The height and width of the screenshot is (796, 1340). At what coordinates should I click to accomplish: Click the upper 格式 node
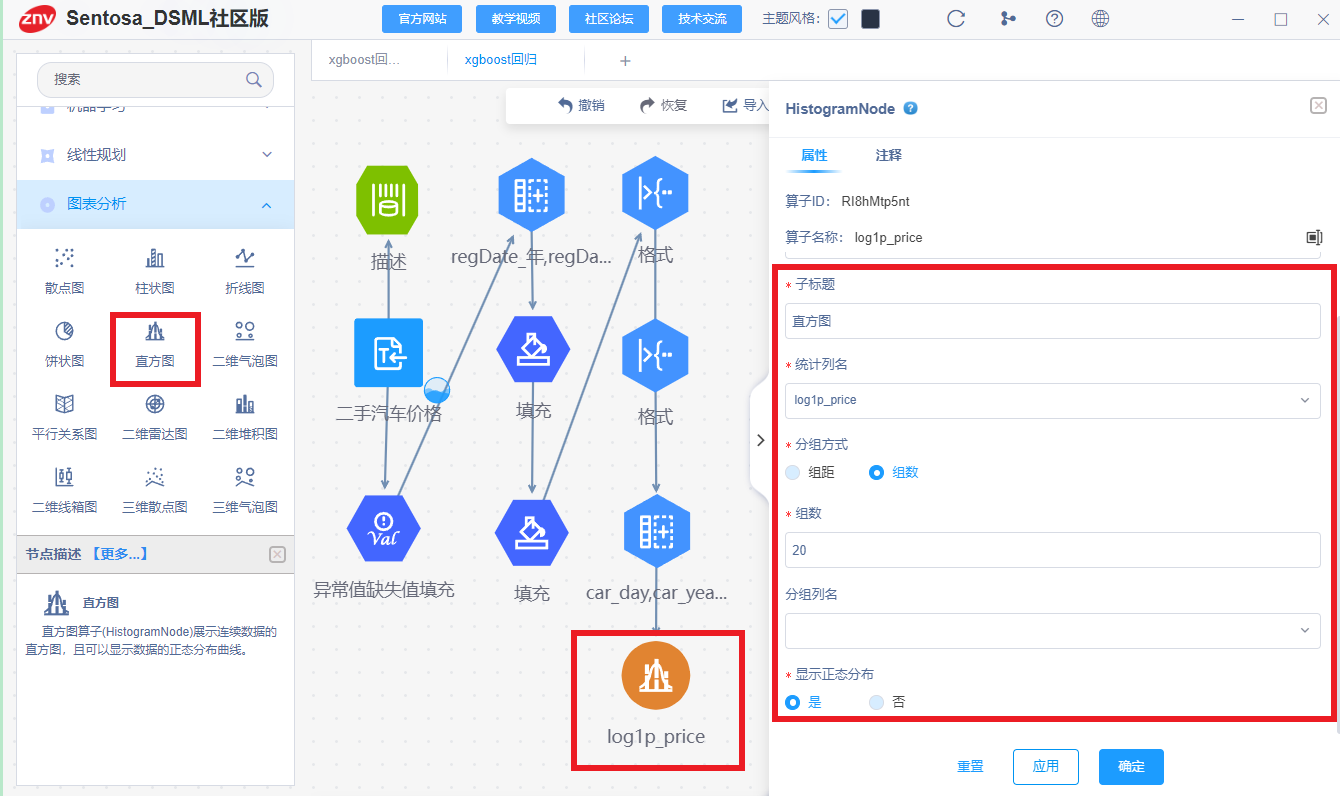click(x=655, y=195)
